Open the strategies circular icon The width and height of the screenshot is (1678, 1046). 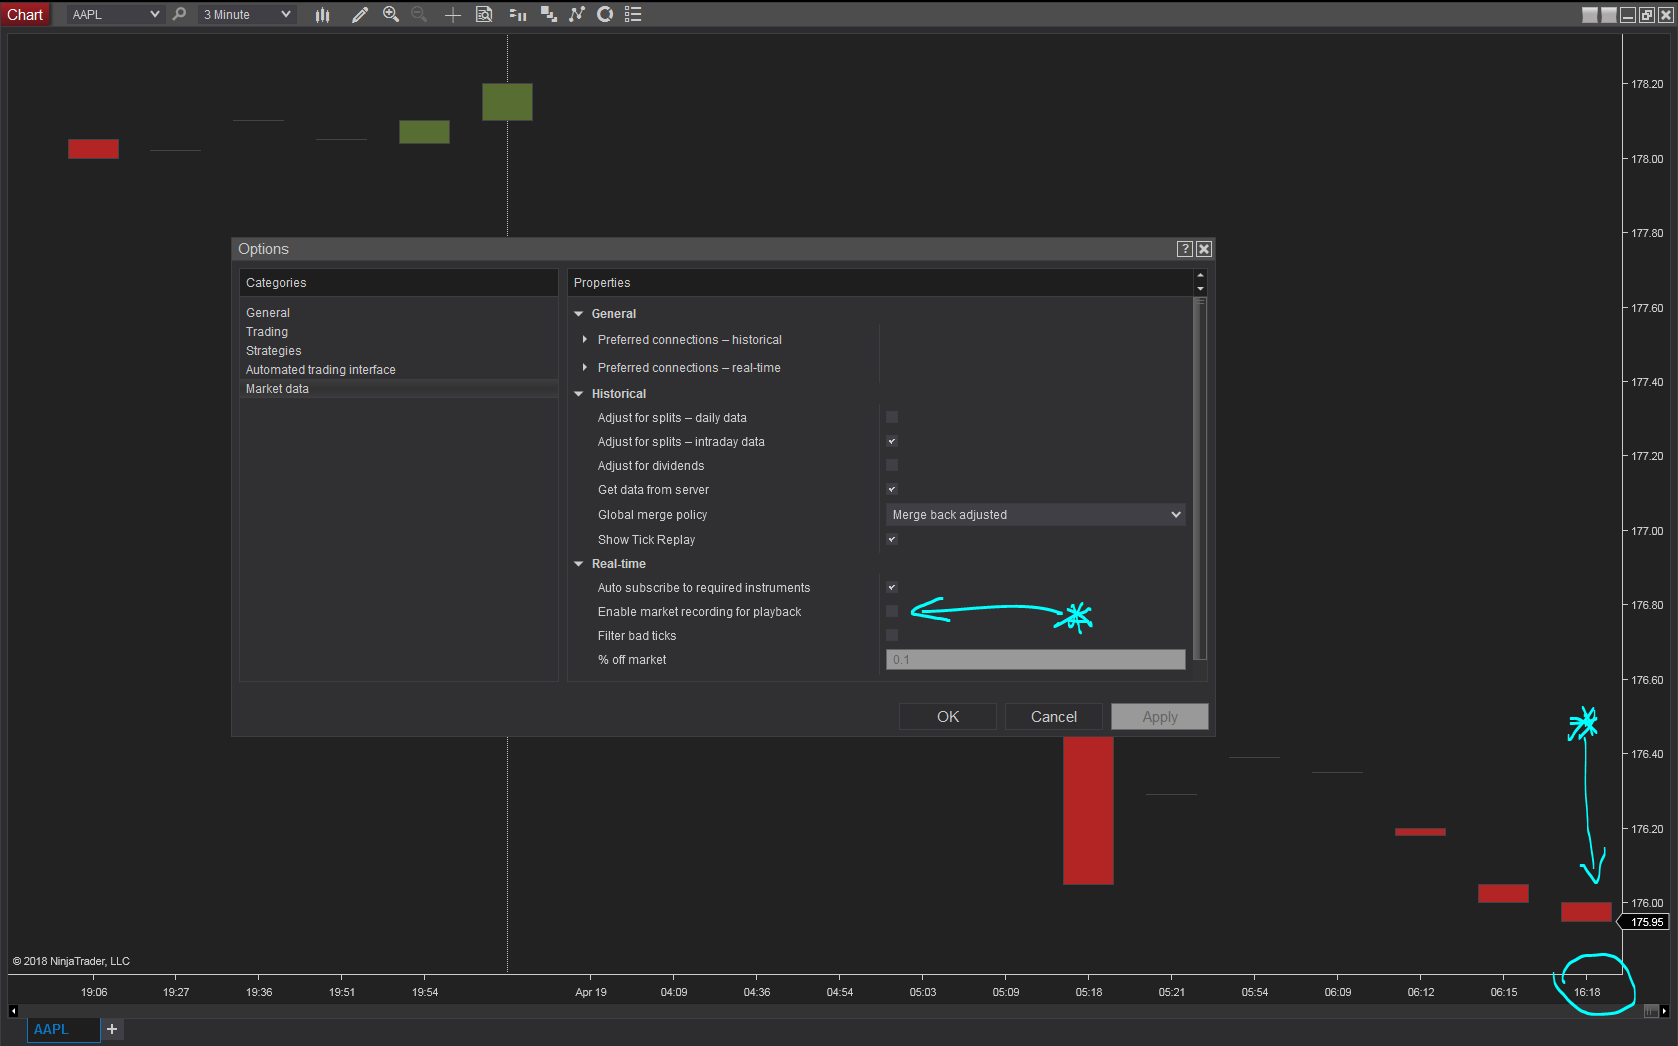click(x=605, y=14)
